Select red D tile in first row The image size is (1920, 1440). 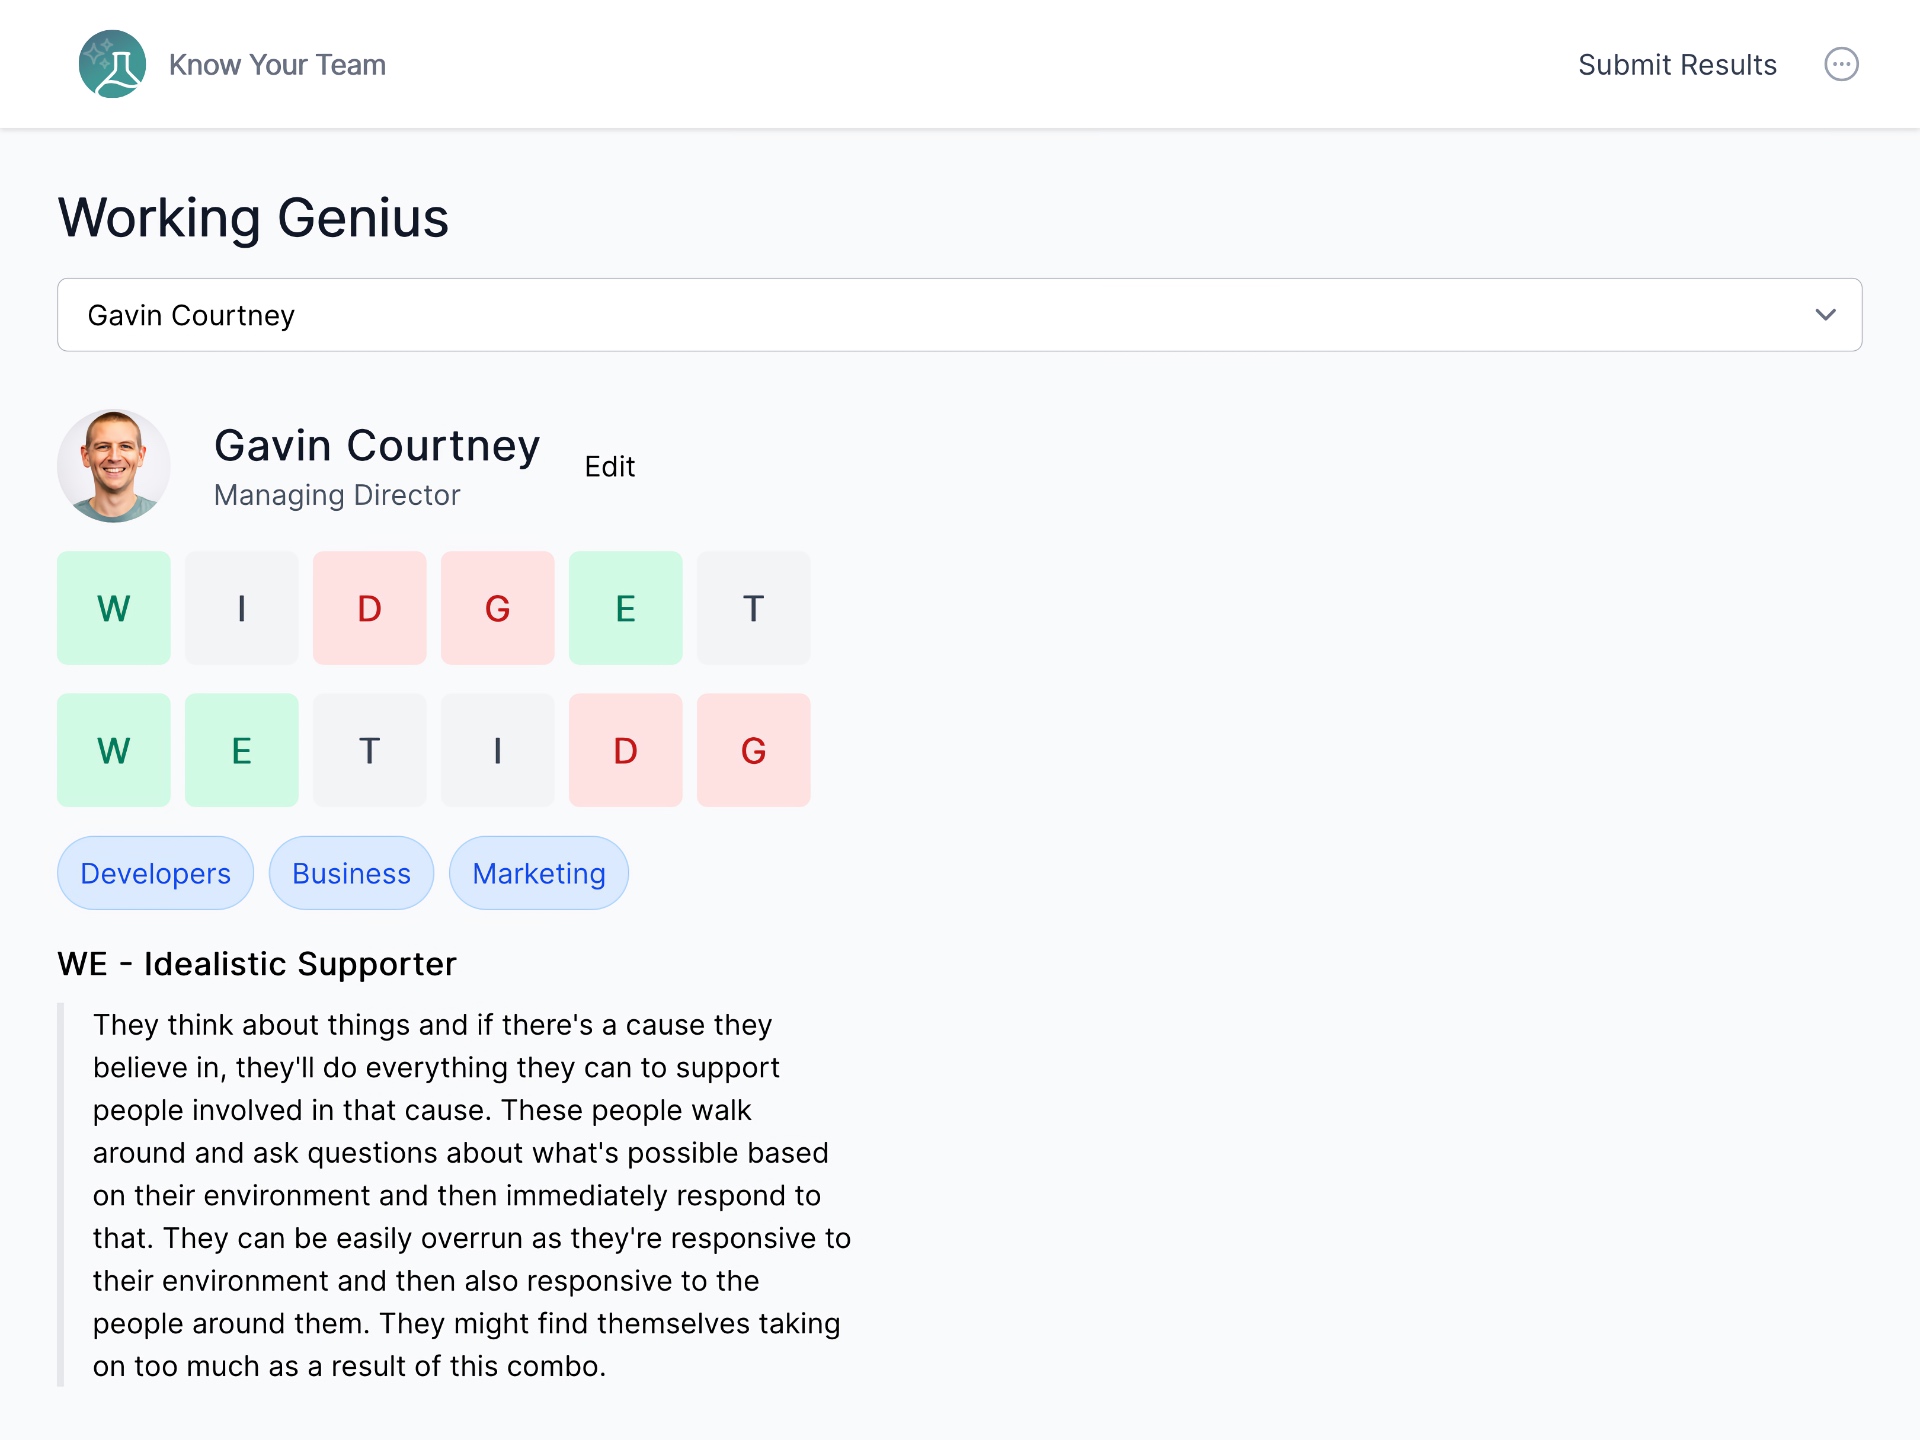pyautogui.click(x=369, y=608)
